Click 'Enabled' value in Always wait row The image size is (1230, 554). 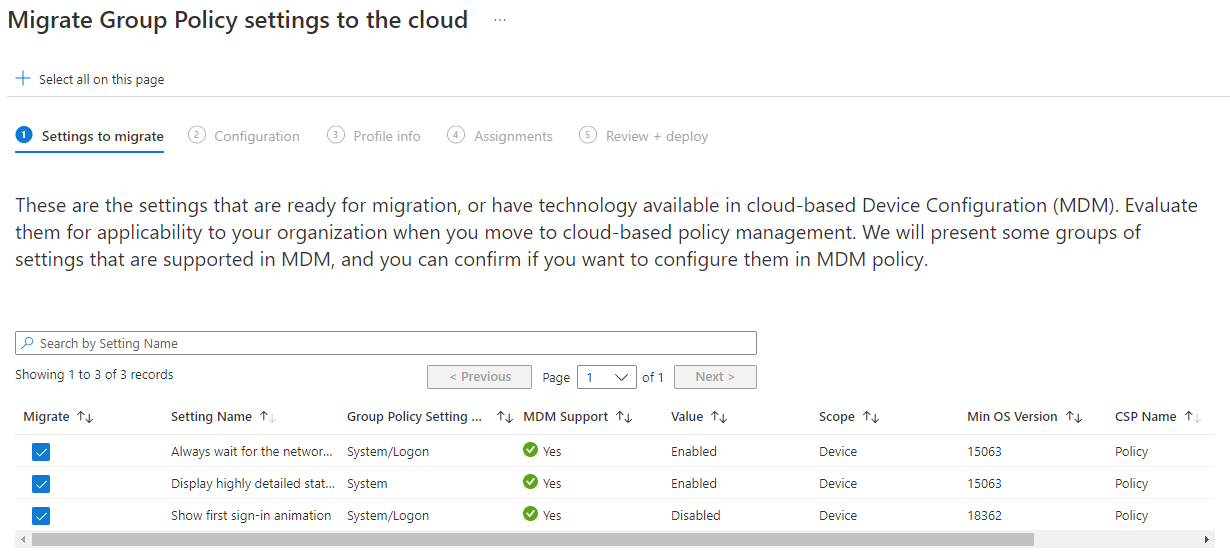coord(694,451)
